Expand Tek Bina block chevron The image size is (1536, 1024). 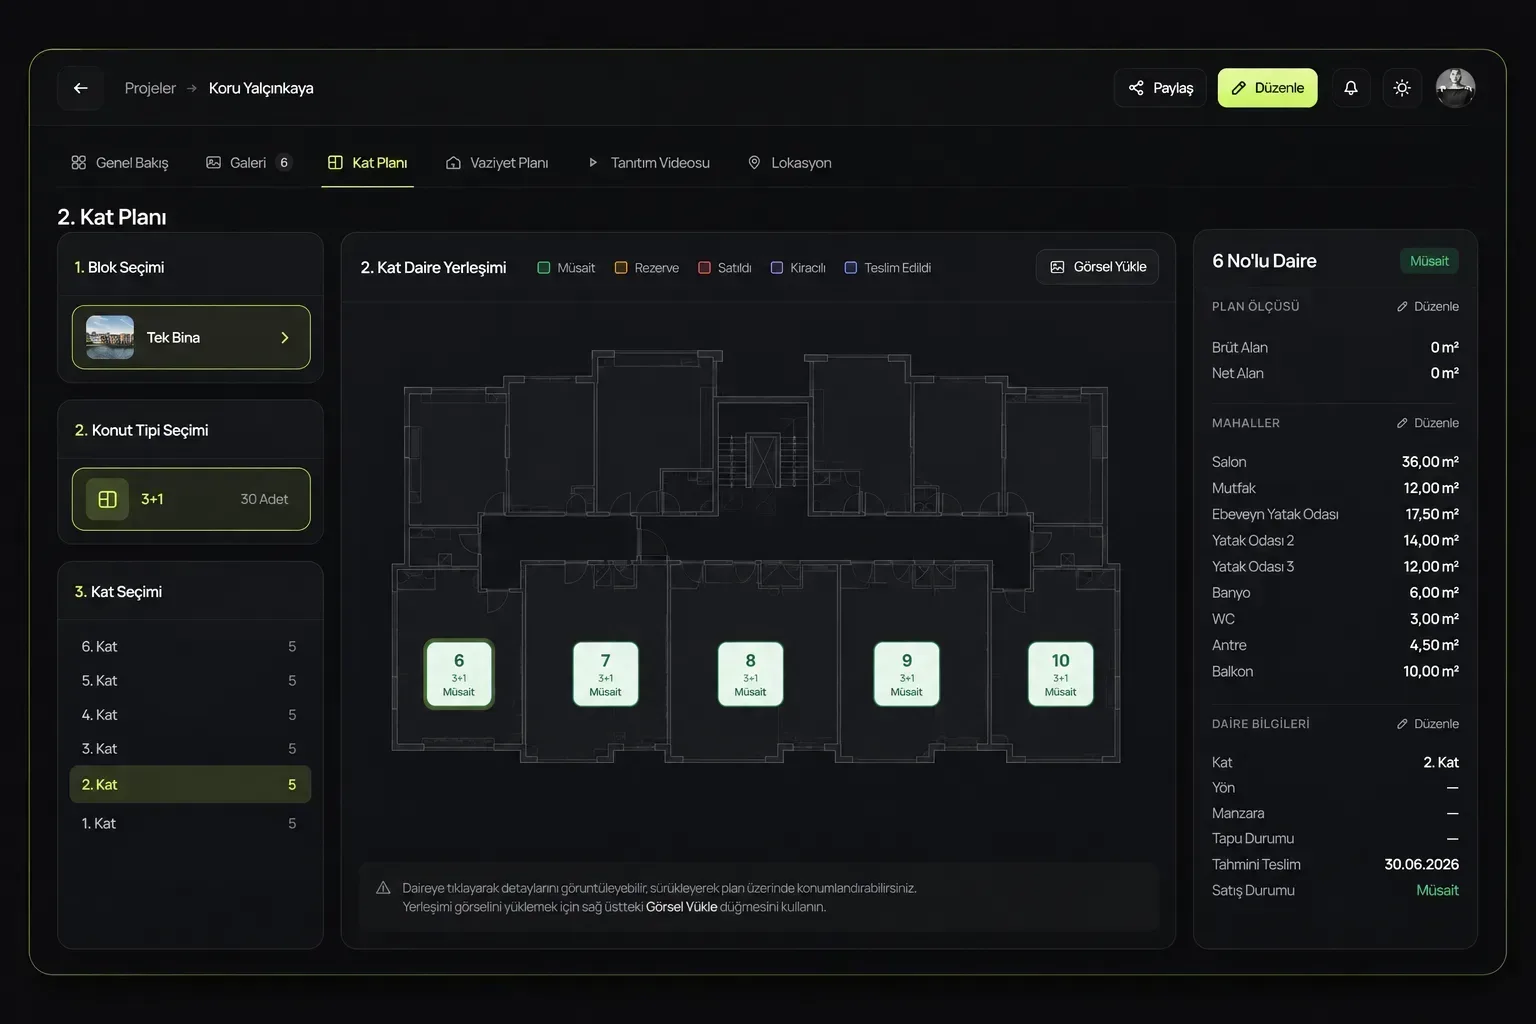tap(285, 338)
